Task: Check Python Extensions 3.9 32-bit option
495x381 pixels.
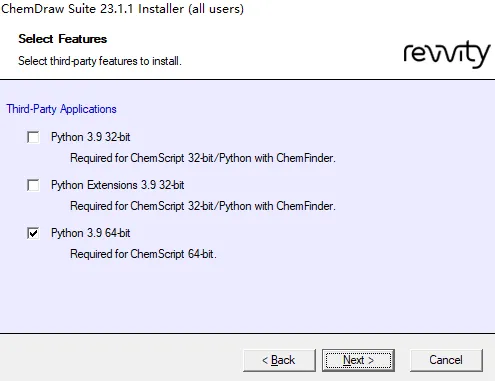Action: click(33, 185)
